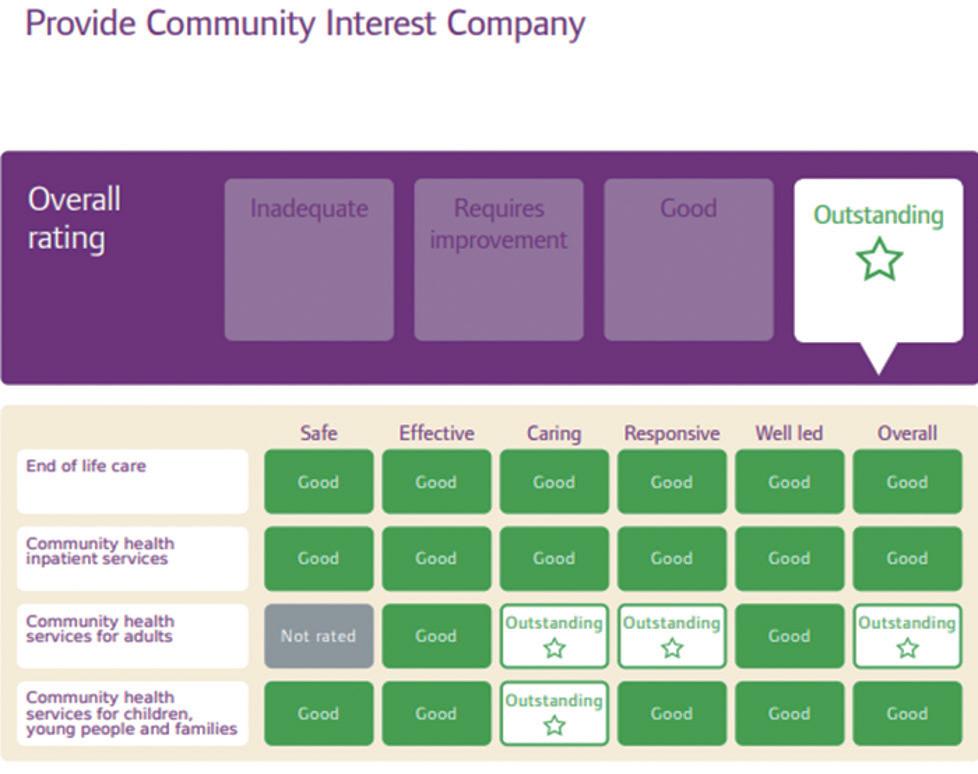Click inpatient services Well led Good cell
Viewport: 978px width, 774px height.
coord(790,558)
